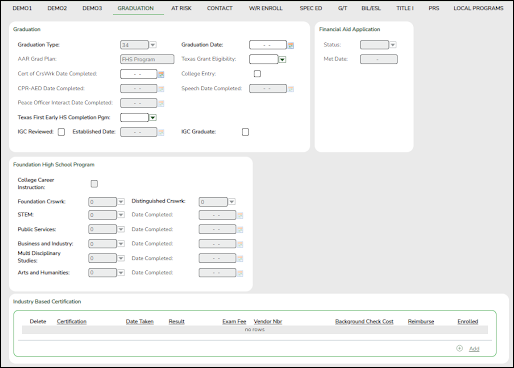
Task: Open the AT RISK tab
Action: [181, 8]
